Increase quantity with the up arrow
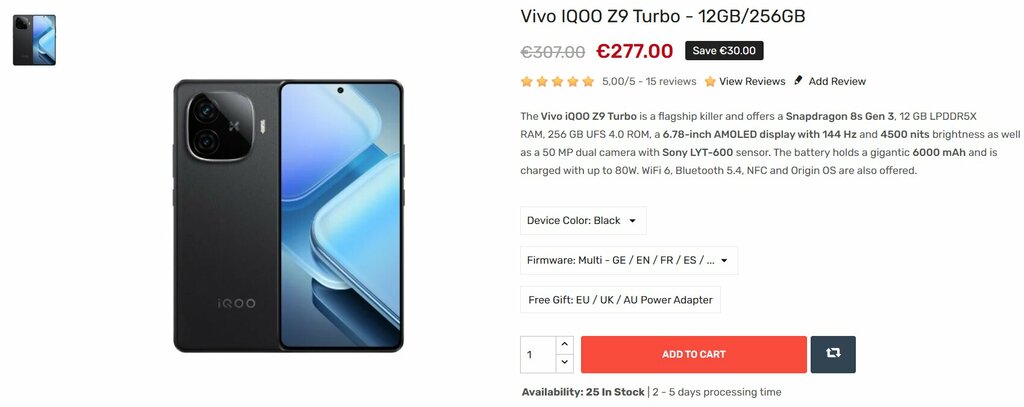 pyautogui.click(x=565, y=345)
